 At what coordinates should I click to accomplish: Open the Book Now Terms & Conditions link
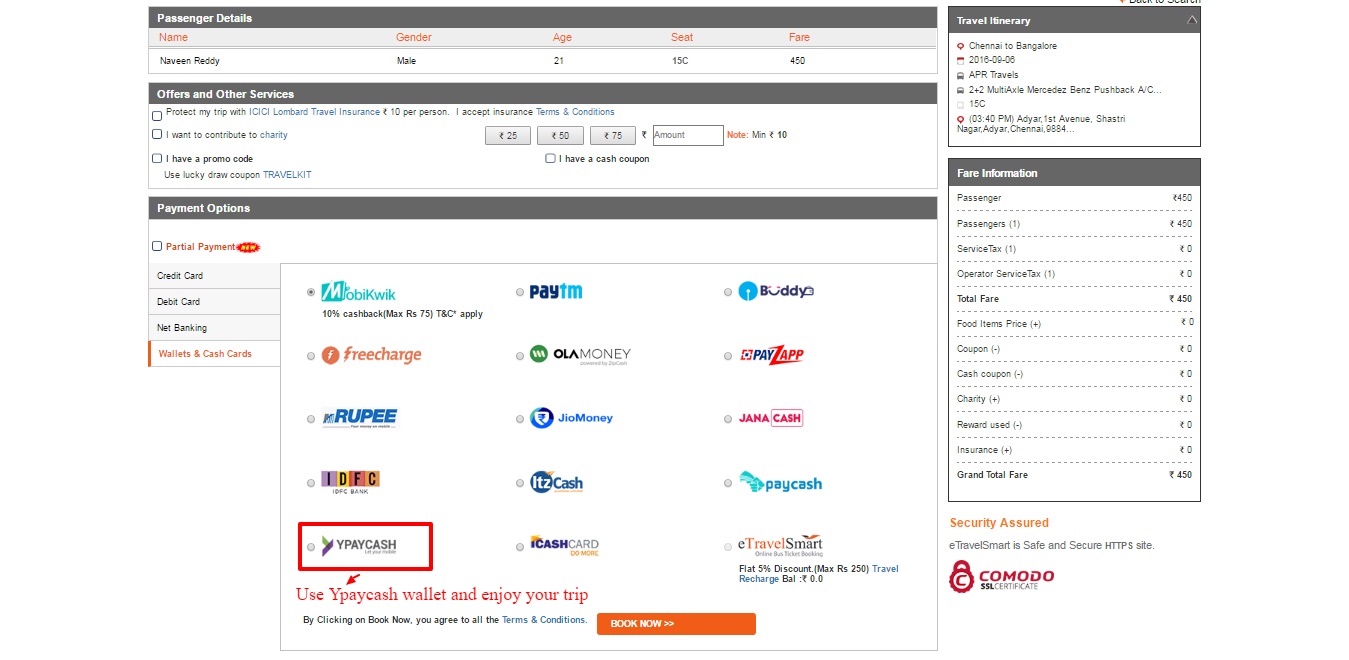543,620
